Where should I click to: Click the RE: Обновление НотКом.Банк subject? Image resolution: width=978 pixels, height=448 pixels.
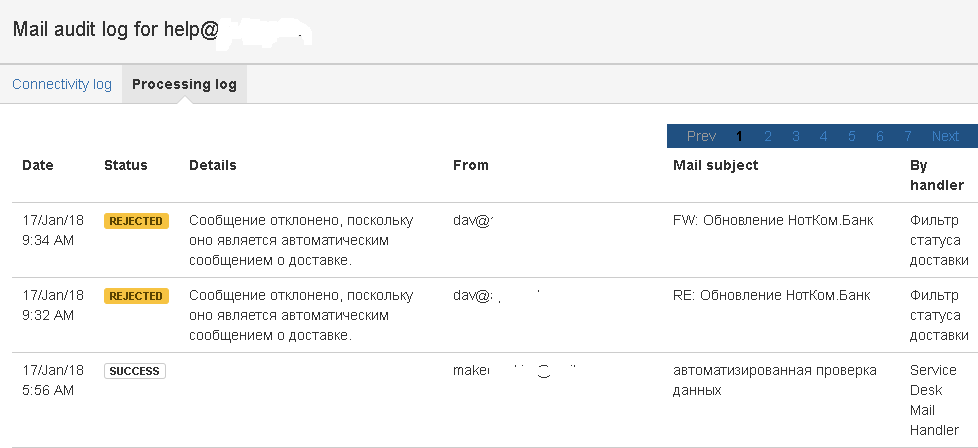pos(772,295)
